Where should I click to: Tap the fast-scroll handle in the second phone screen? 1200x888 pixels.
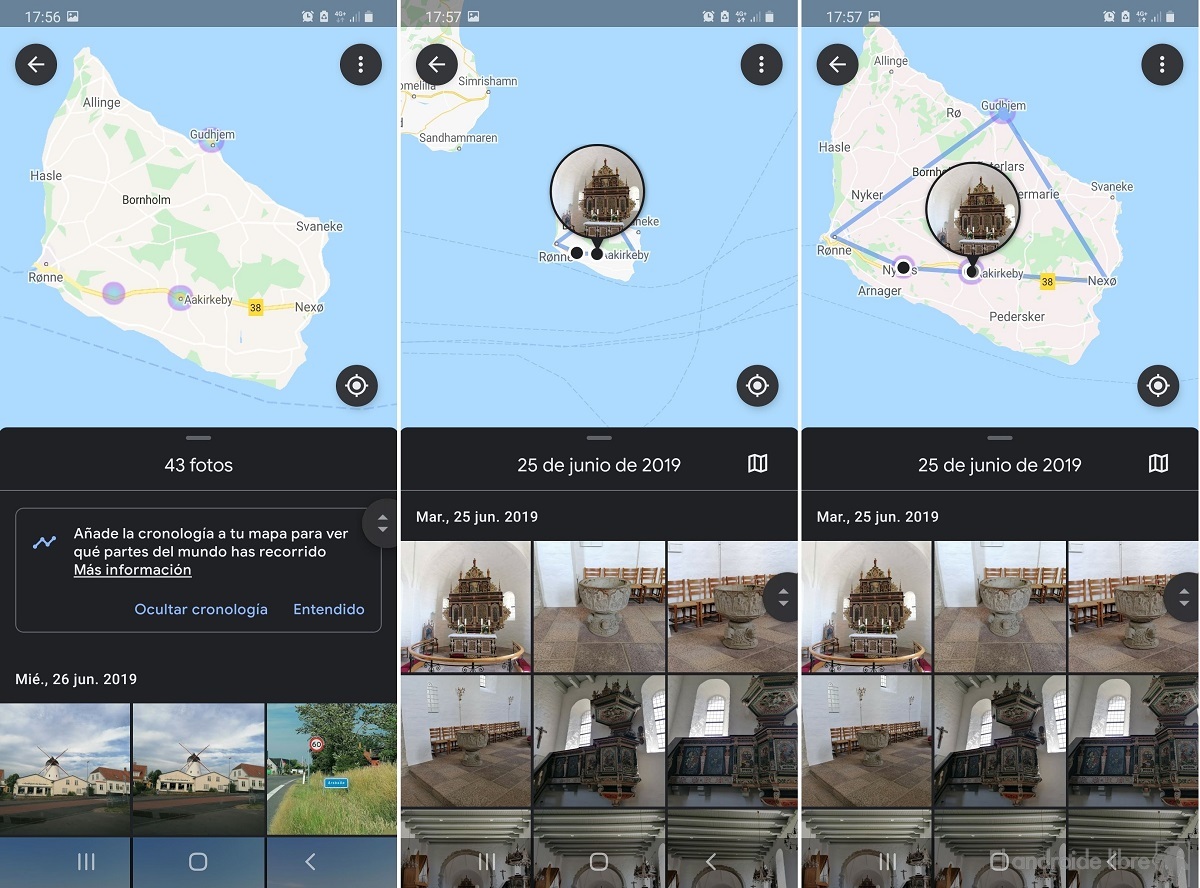[x=781, y=597]
